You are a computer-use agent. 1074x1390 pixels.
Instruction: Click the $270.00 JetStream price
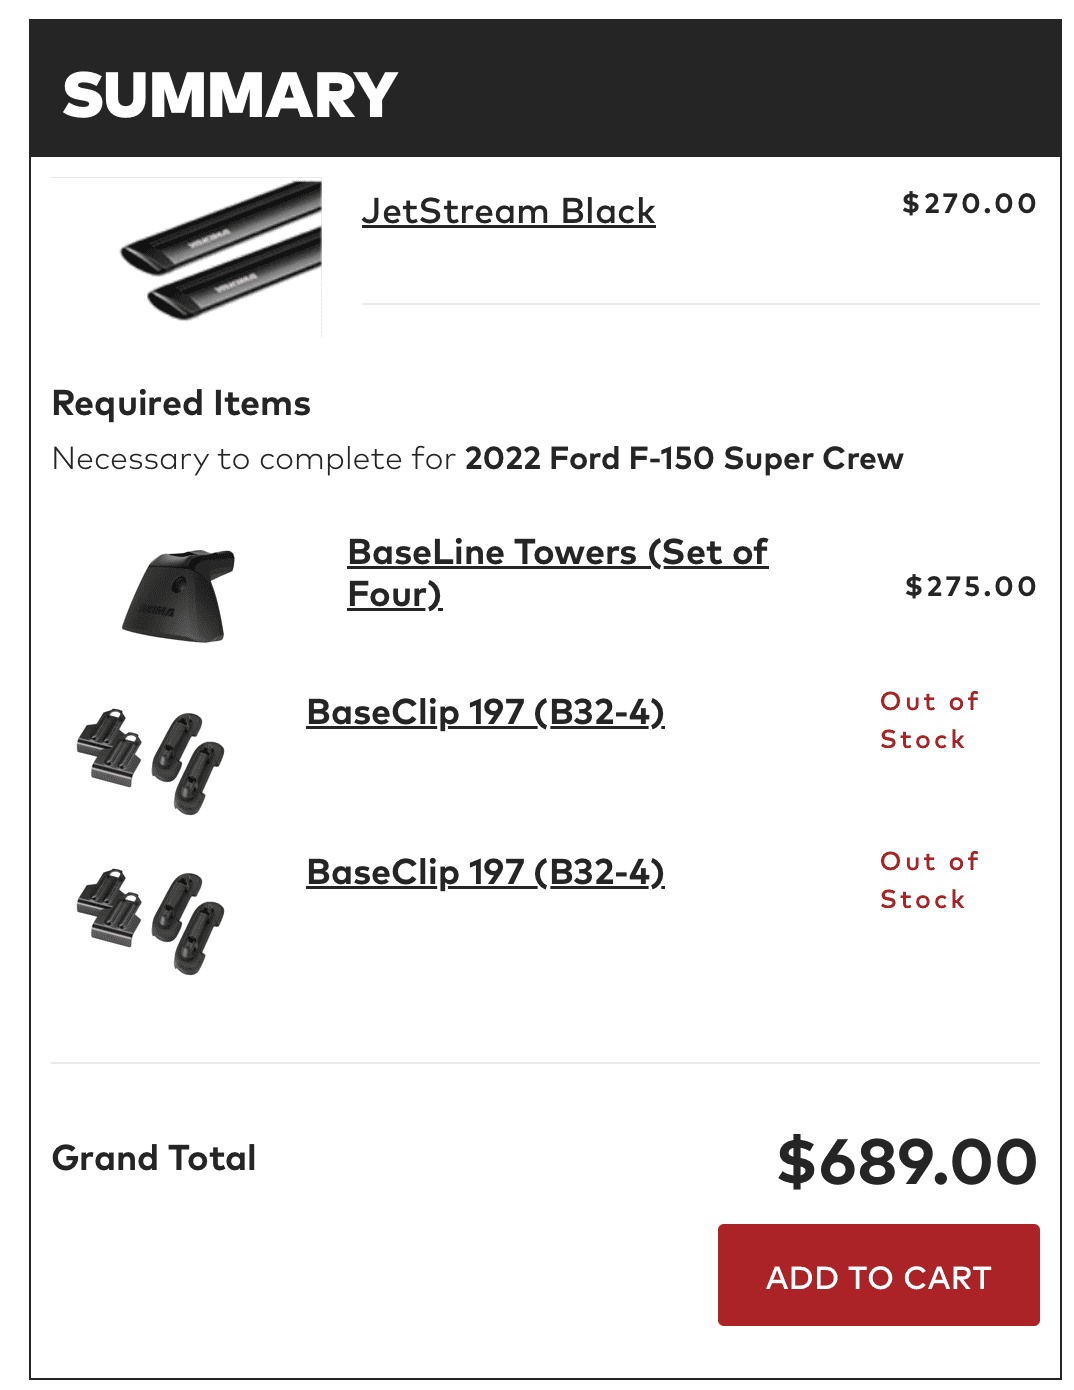click(969, 204)
